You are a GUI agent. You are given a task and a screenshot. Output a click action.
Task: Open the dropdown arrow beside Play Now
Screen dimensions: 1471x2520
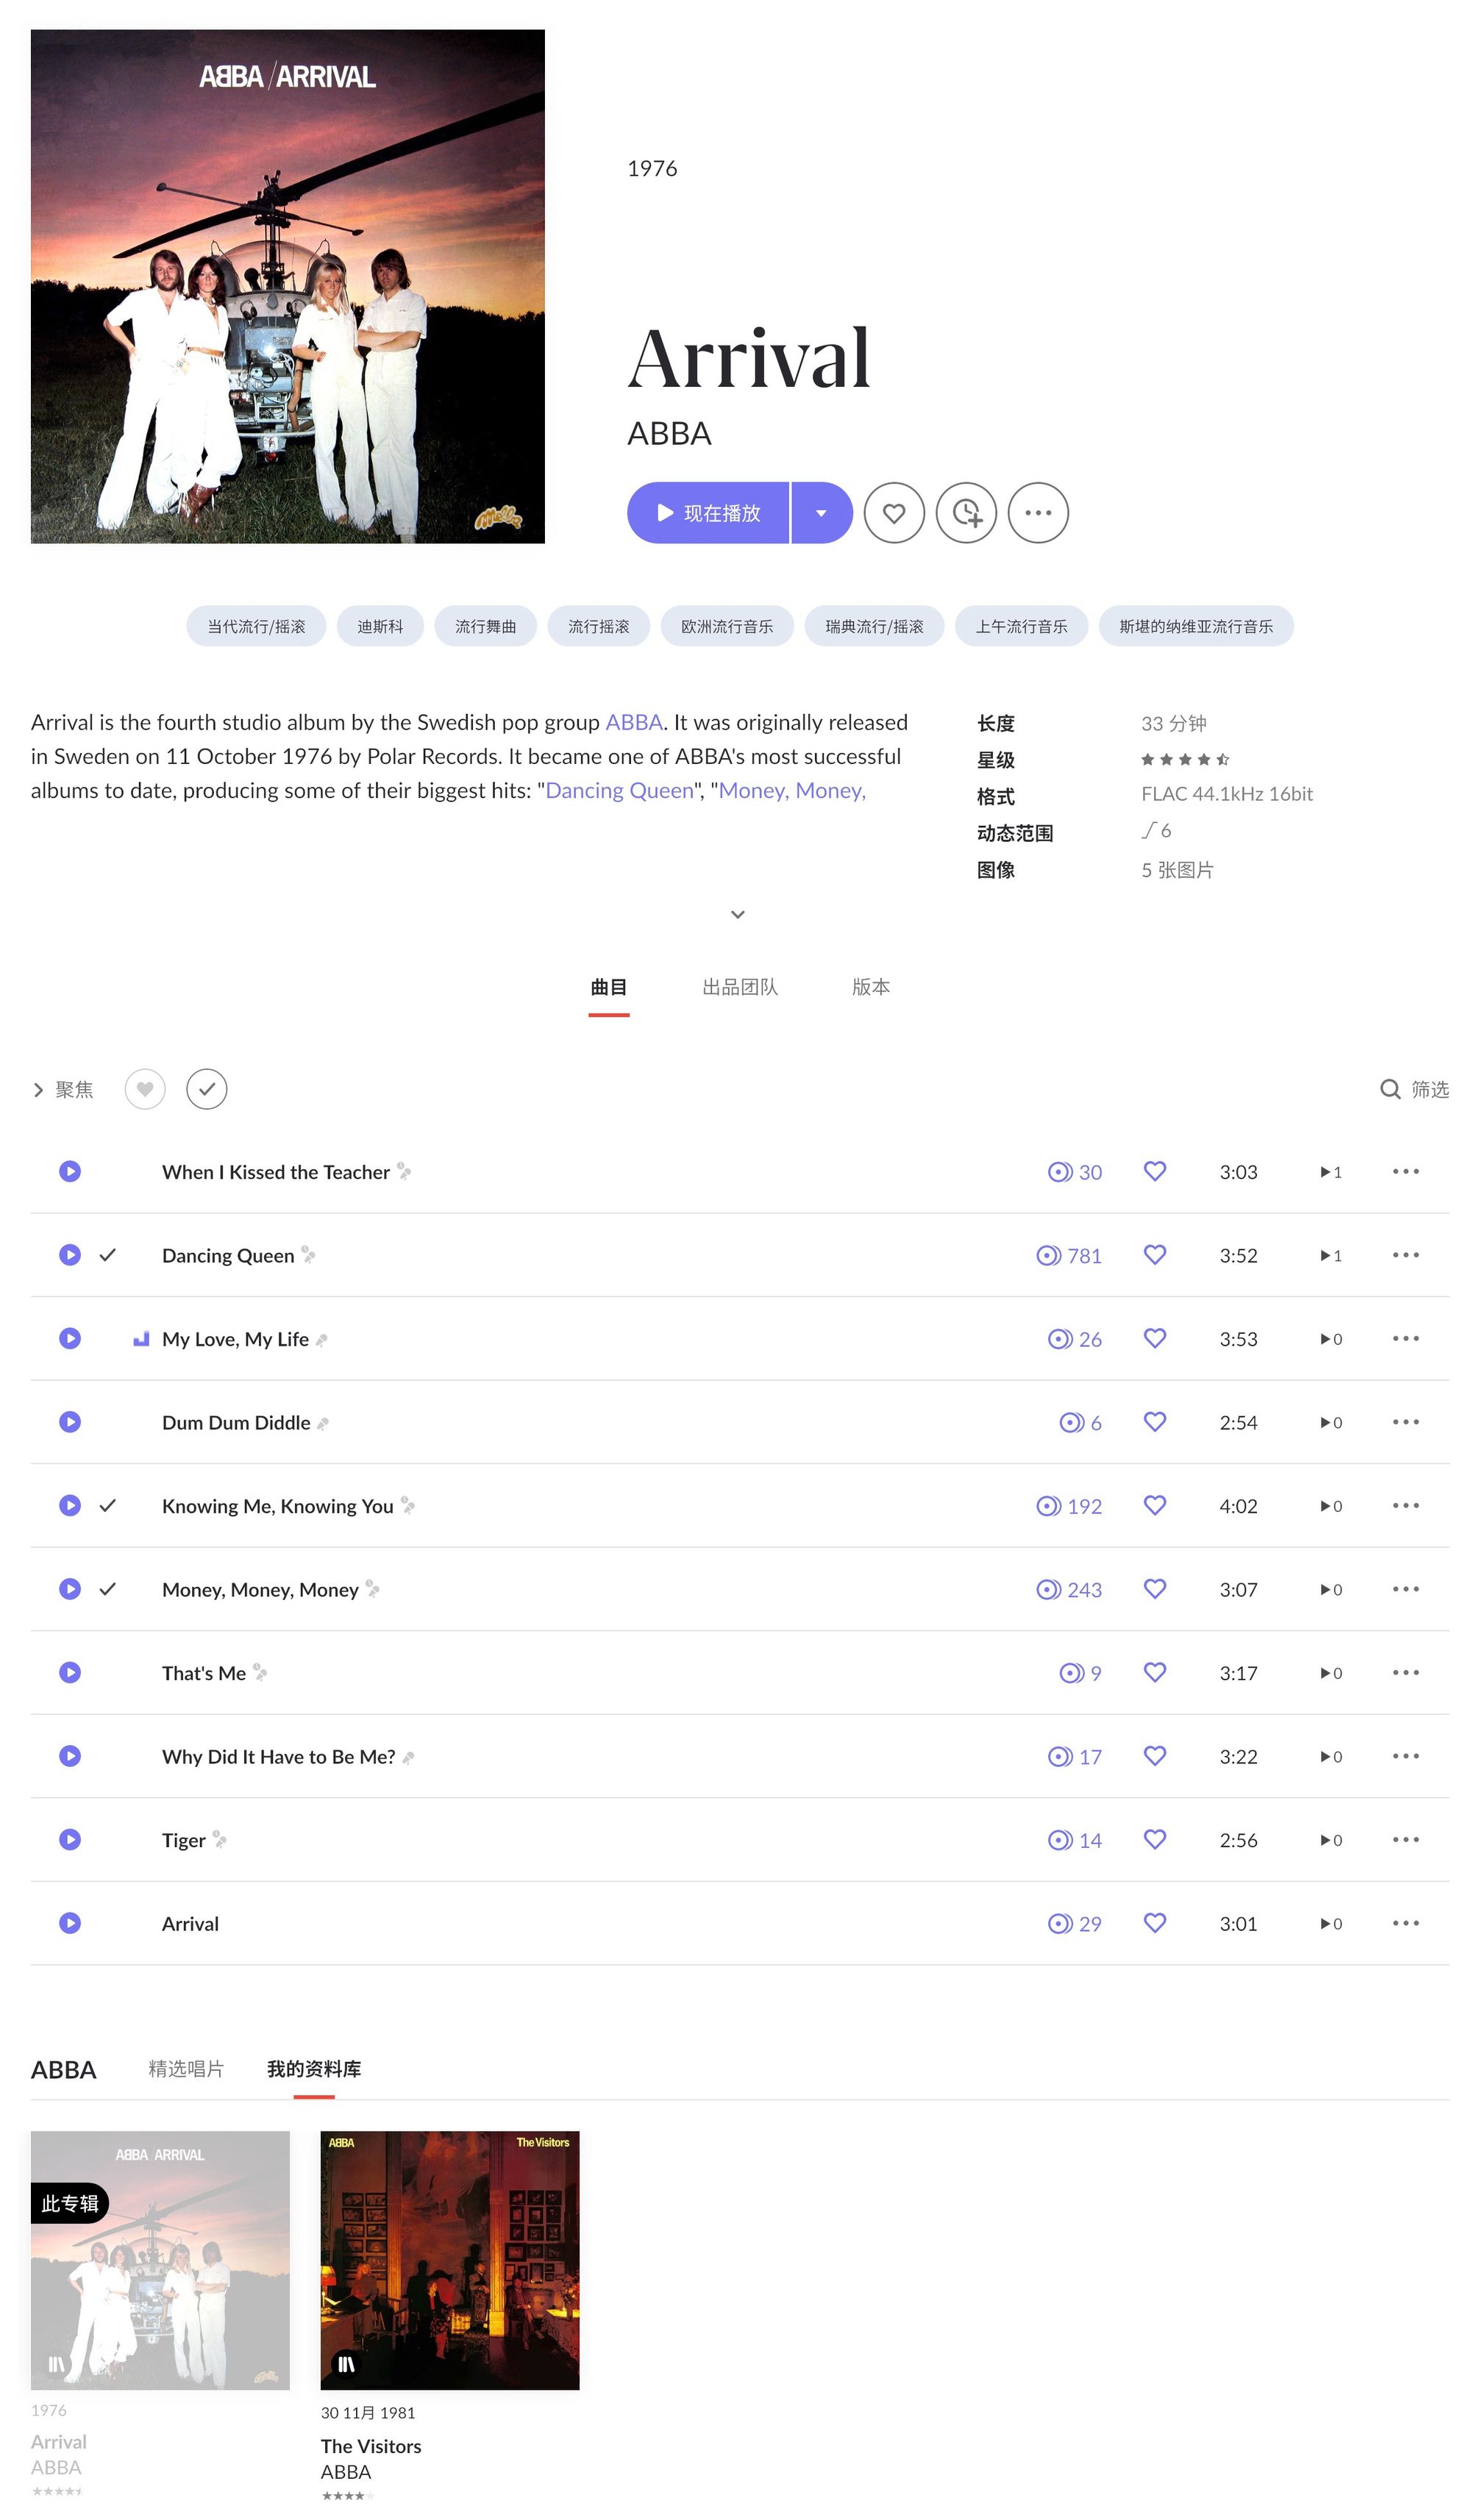pyautogui.click(x=821, y=513)
